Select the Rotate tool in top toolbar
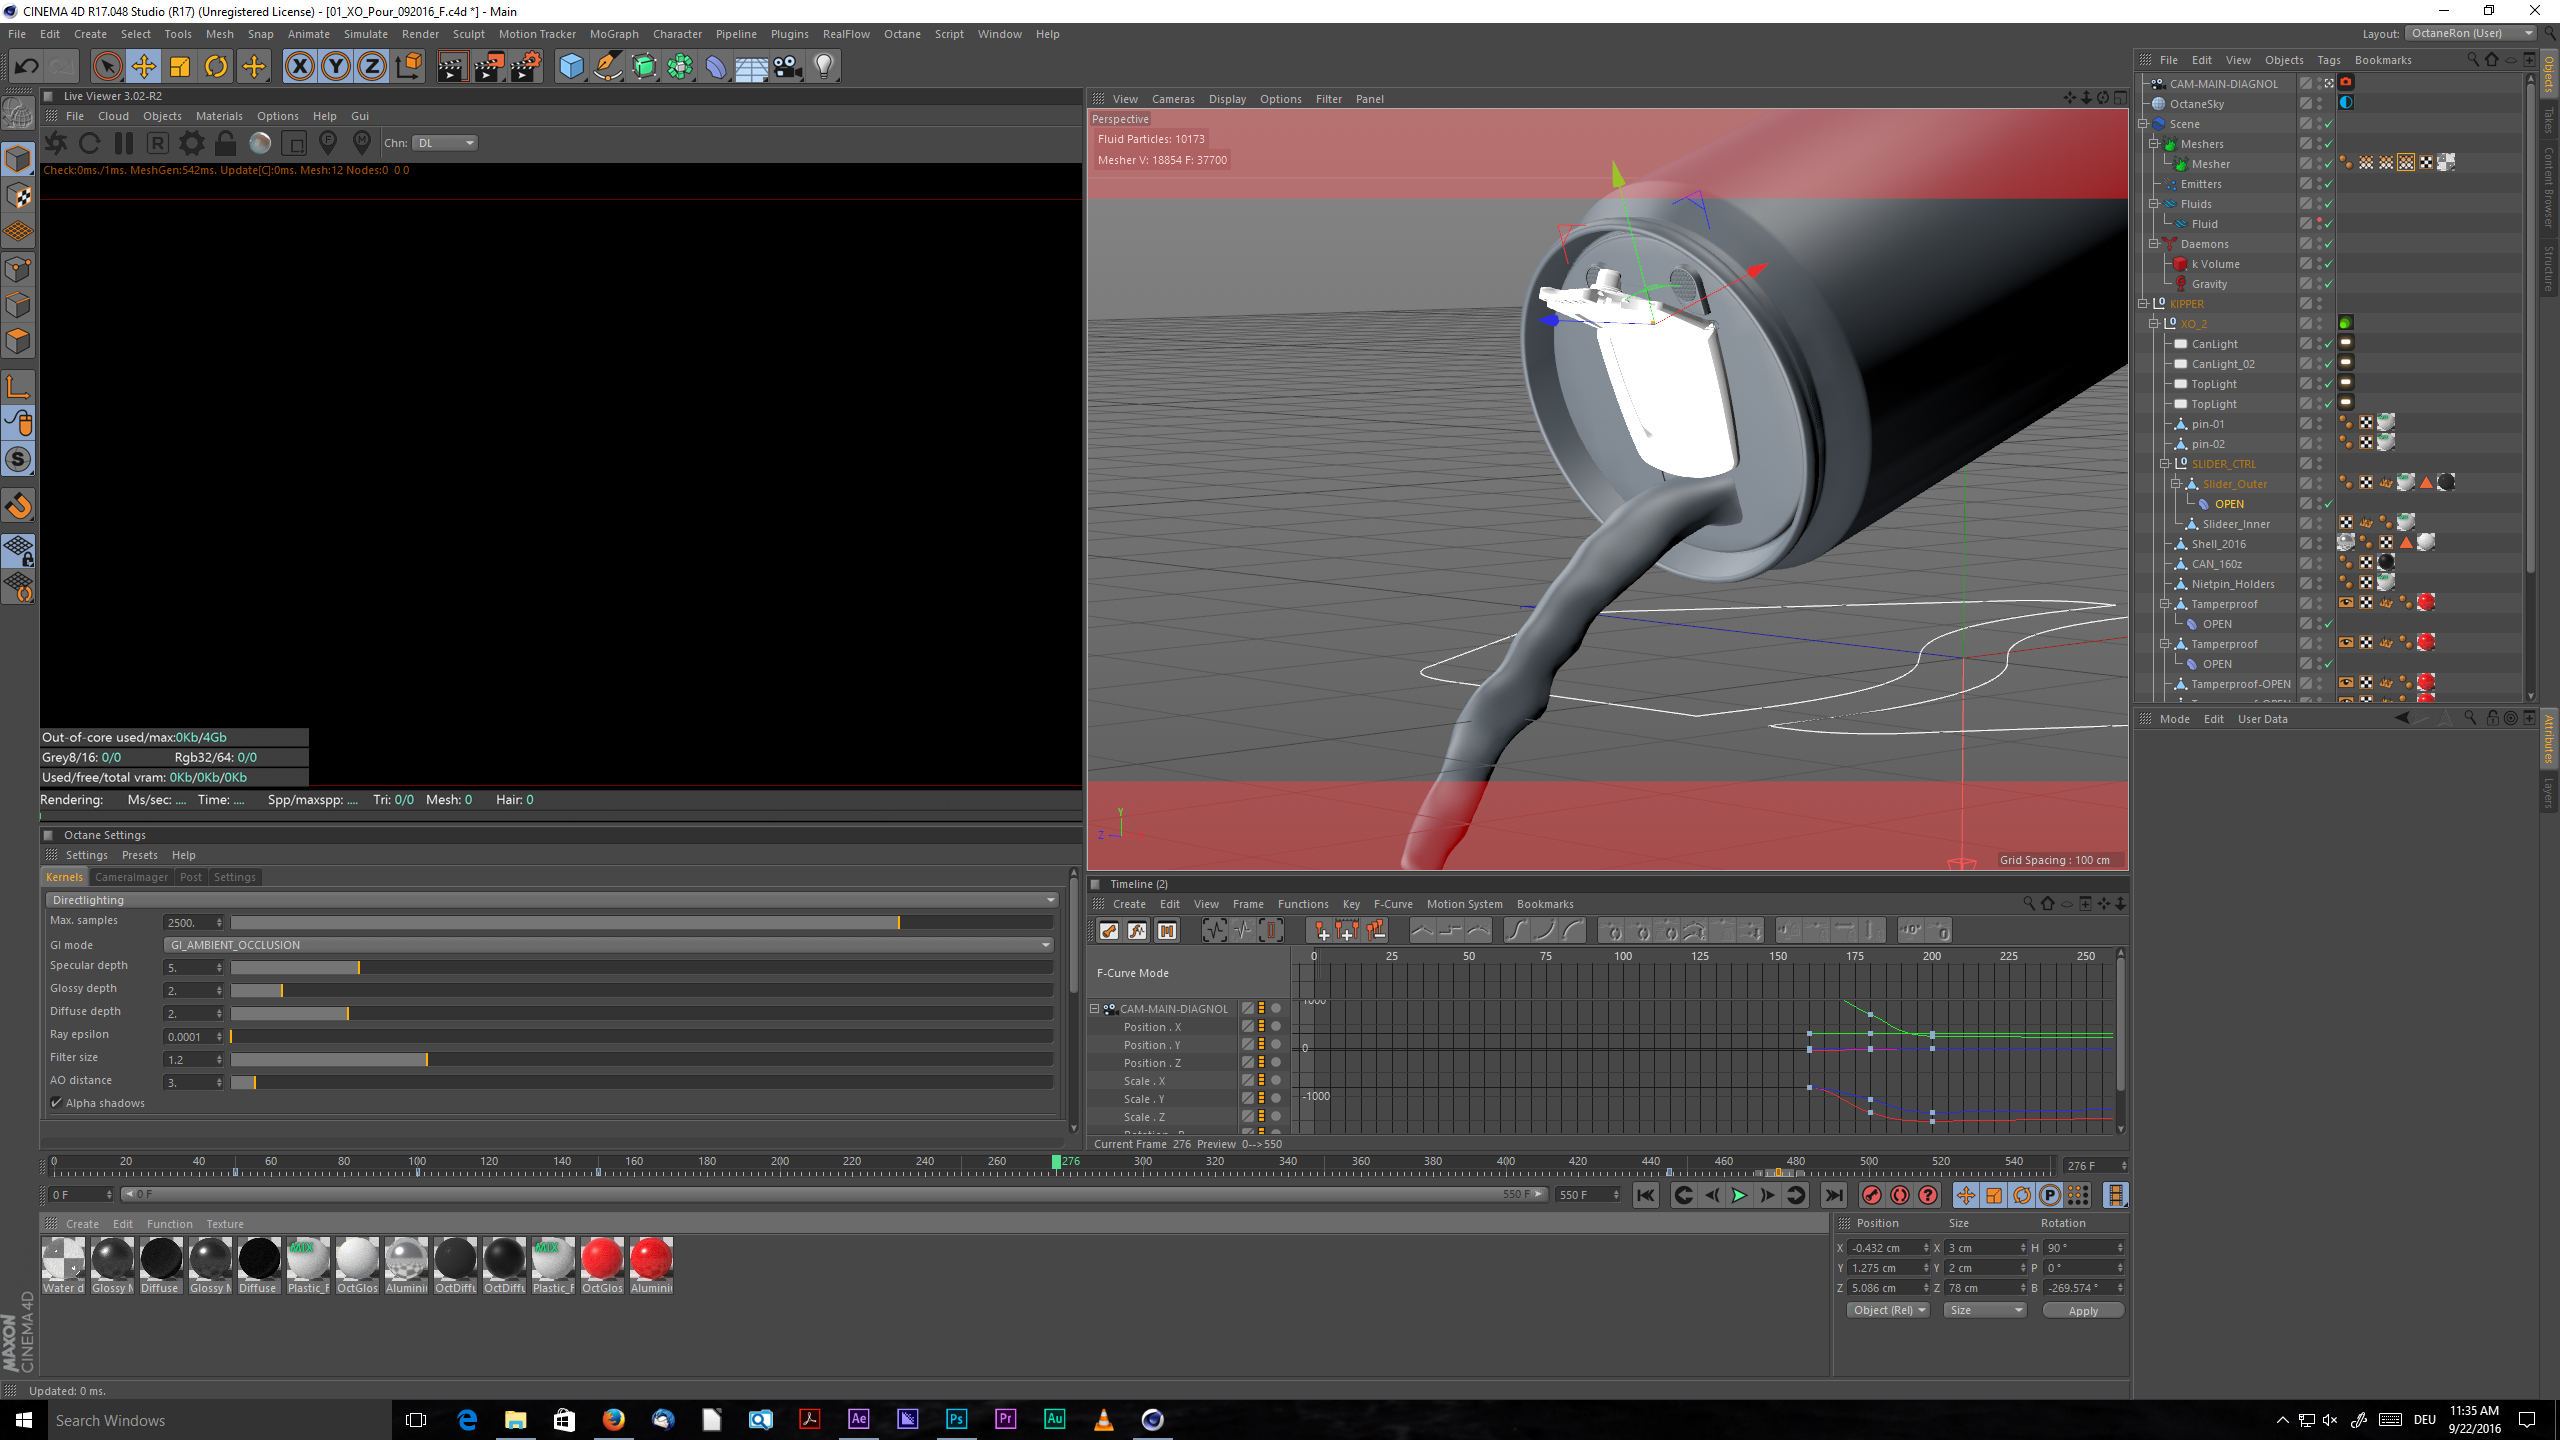The image size is (2560, 1440). pos(216,67)
